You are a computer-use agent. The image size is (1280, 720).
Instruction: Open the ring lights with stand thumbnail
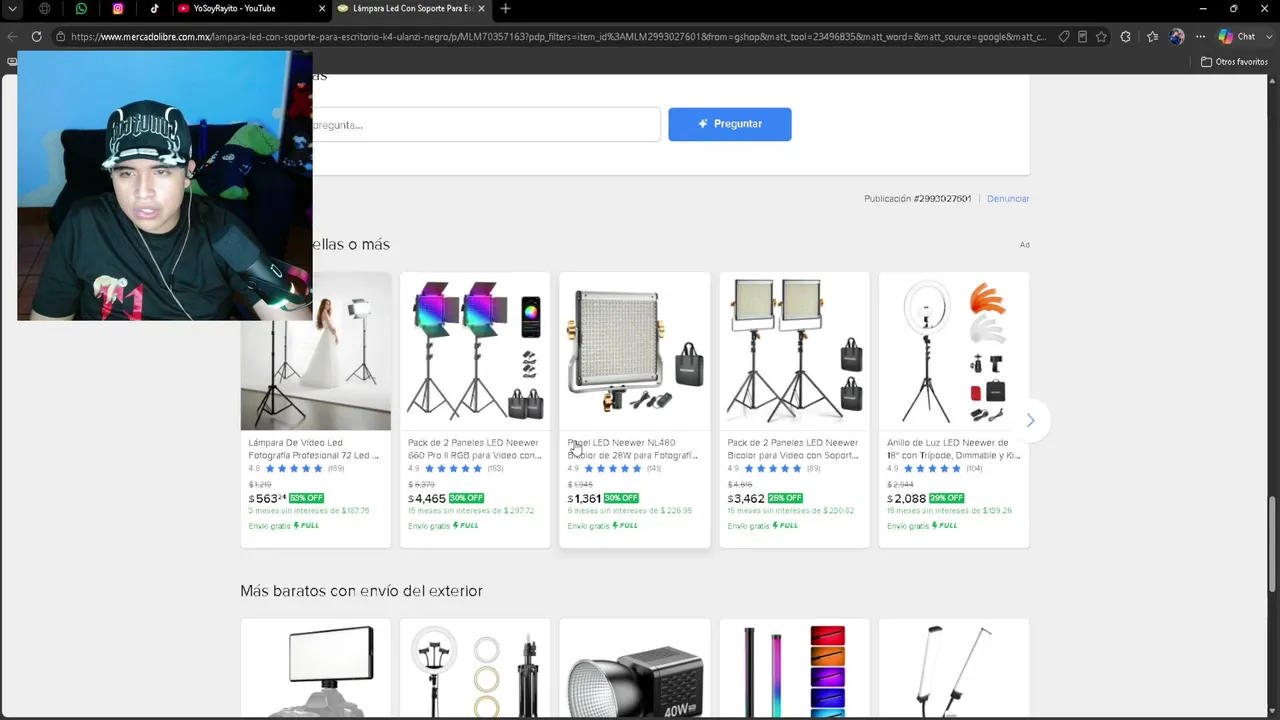475,668
